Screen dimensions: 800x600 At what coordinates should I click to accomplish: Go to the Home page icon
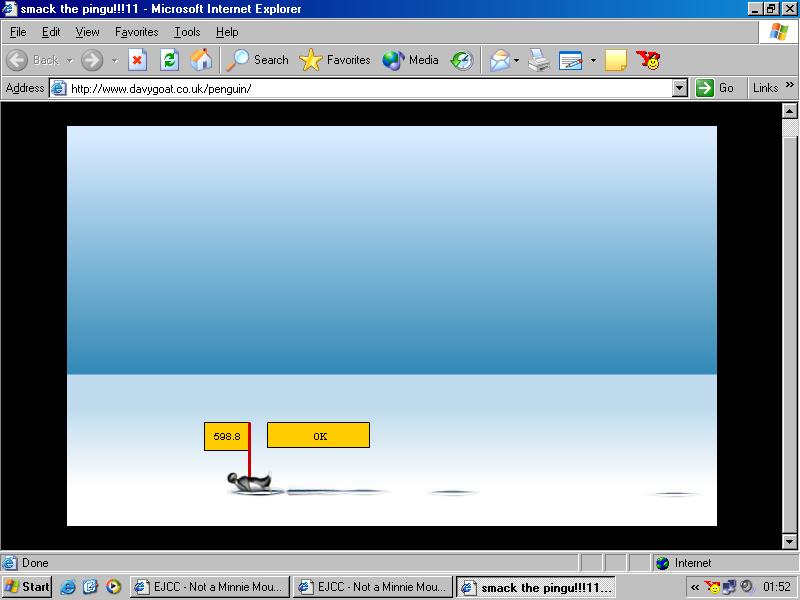tap(201, 60)
